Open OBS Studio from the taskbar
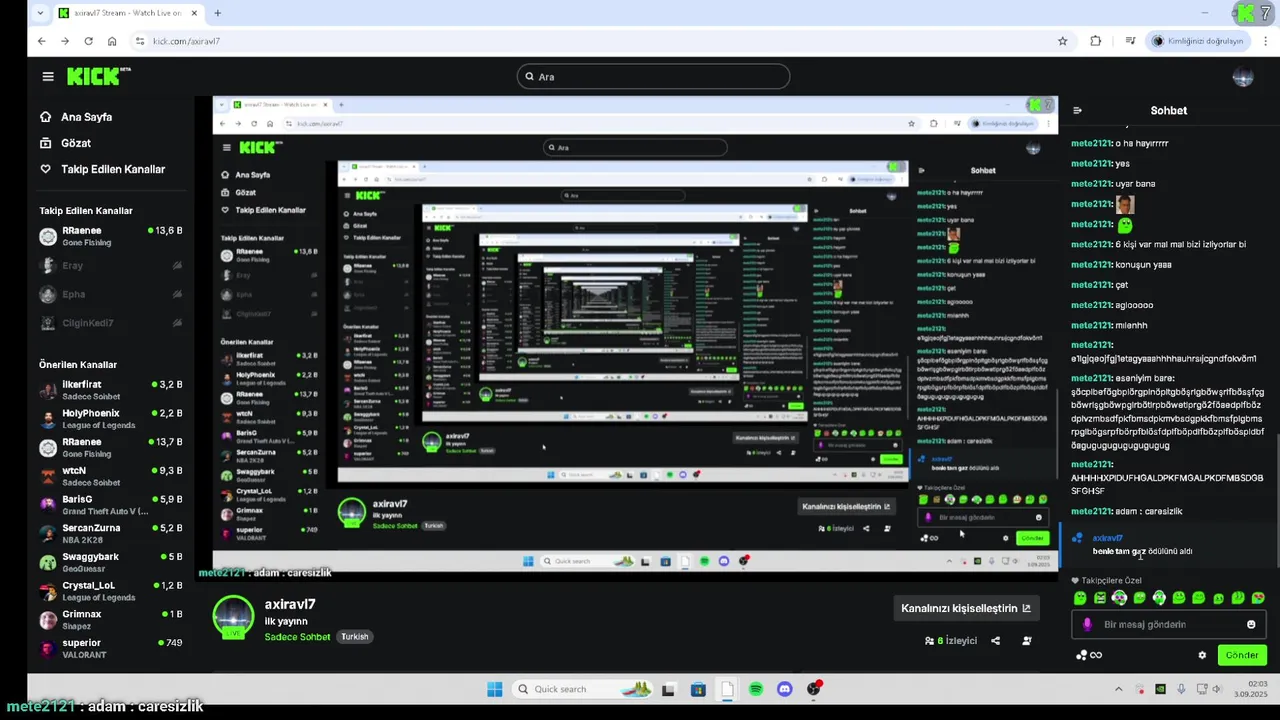This screenshot has height=720, width=1280. 814,689
